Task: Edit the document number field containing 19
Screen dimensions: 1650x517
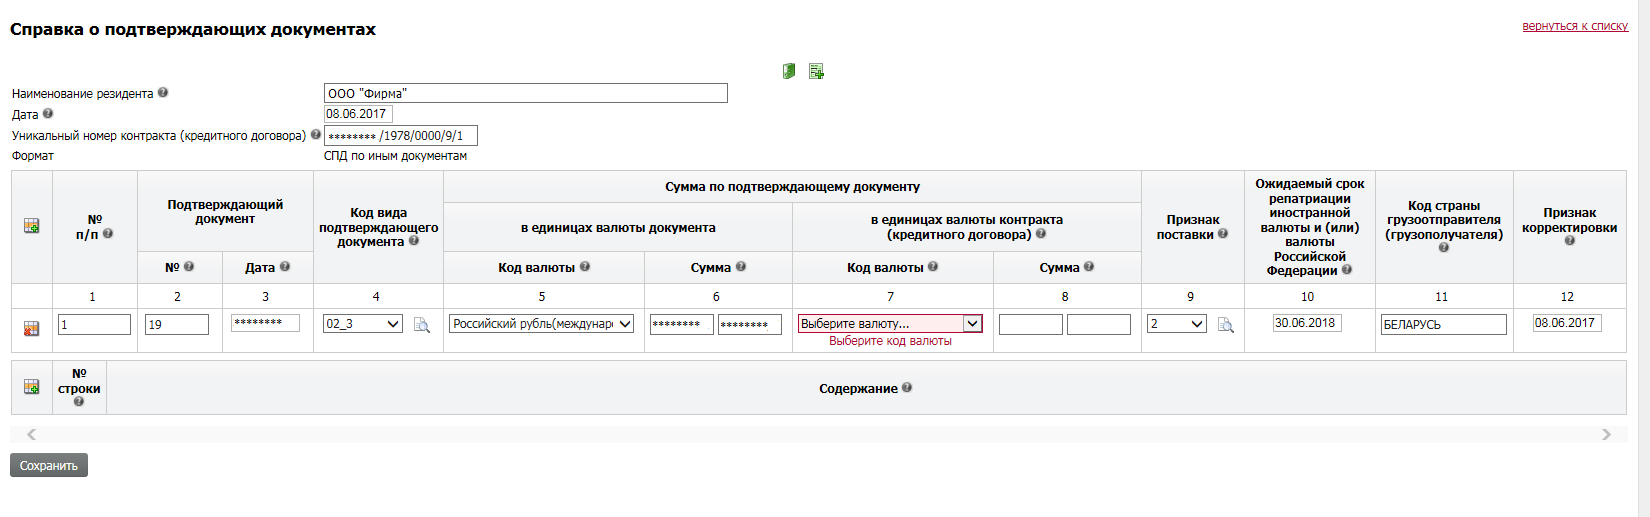Action: coord(177,324)
